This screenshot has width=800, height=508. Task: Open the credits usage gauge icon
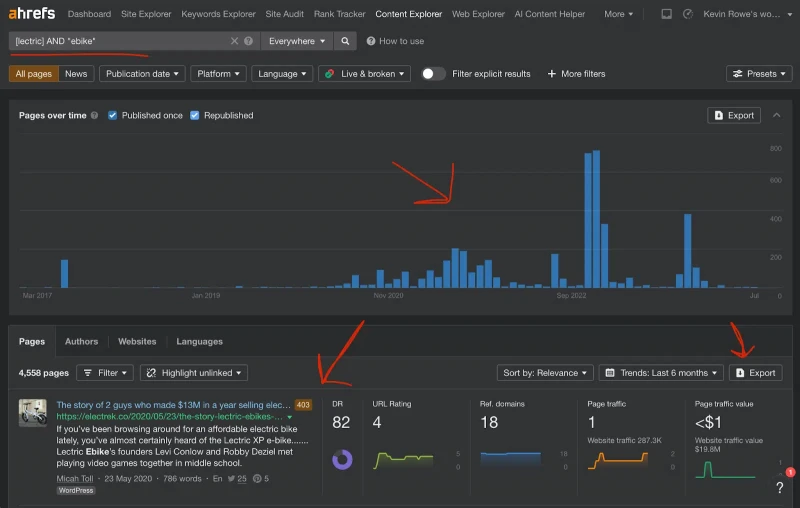(688, 14)
